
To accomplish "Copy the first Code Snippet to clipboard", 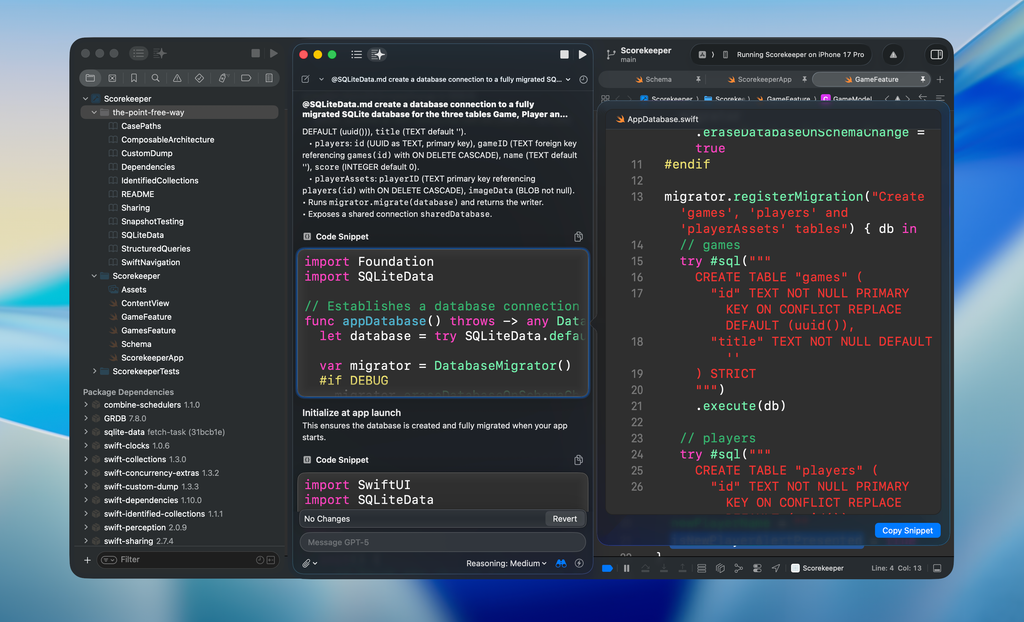I will click(x=579, y=237).
